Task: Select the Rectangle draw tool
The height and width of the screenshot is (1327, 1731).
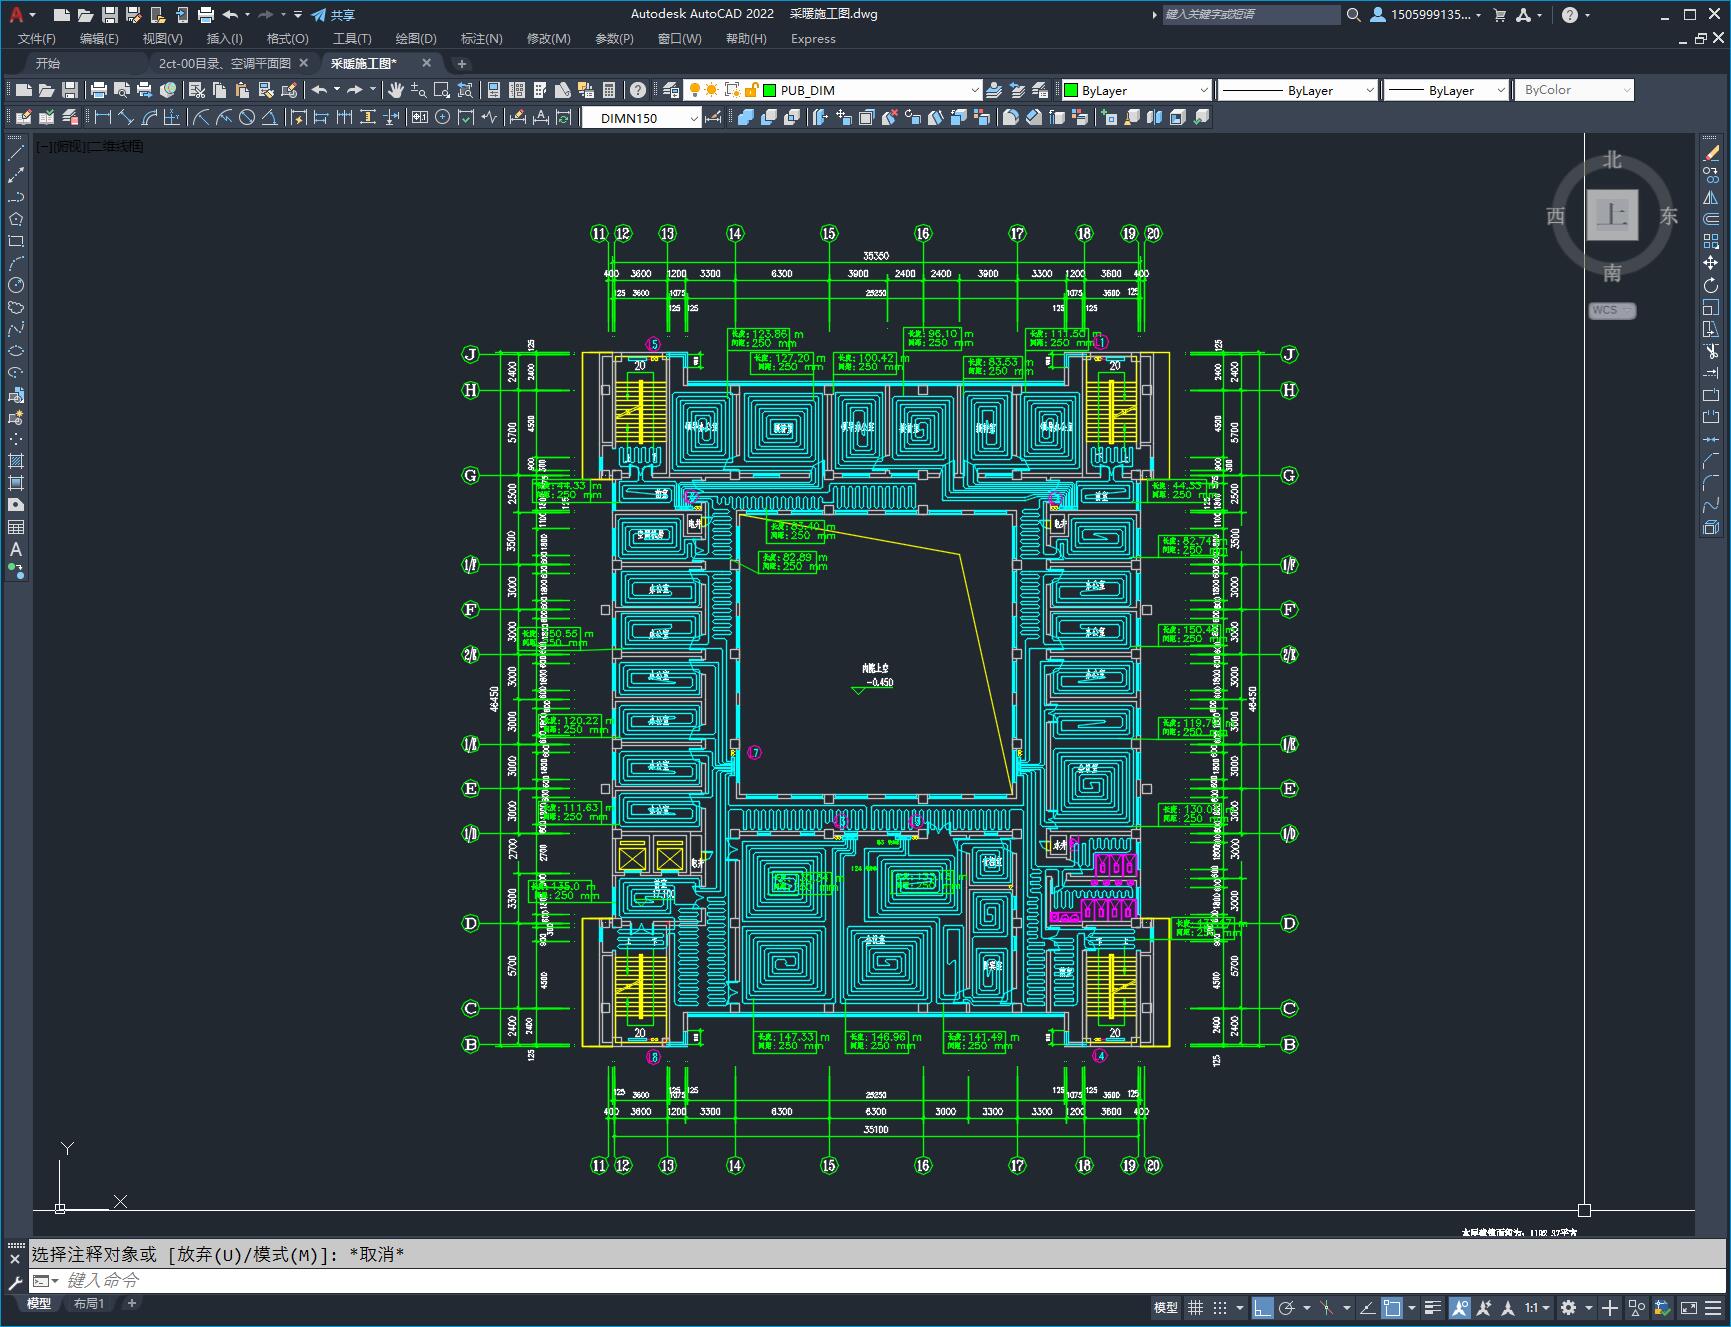Action: tap(16, 241)
